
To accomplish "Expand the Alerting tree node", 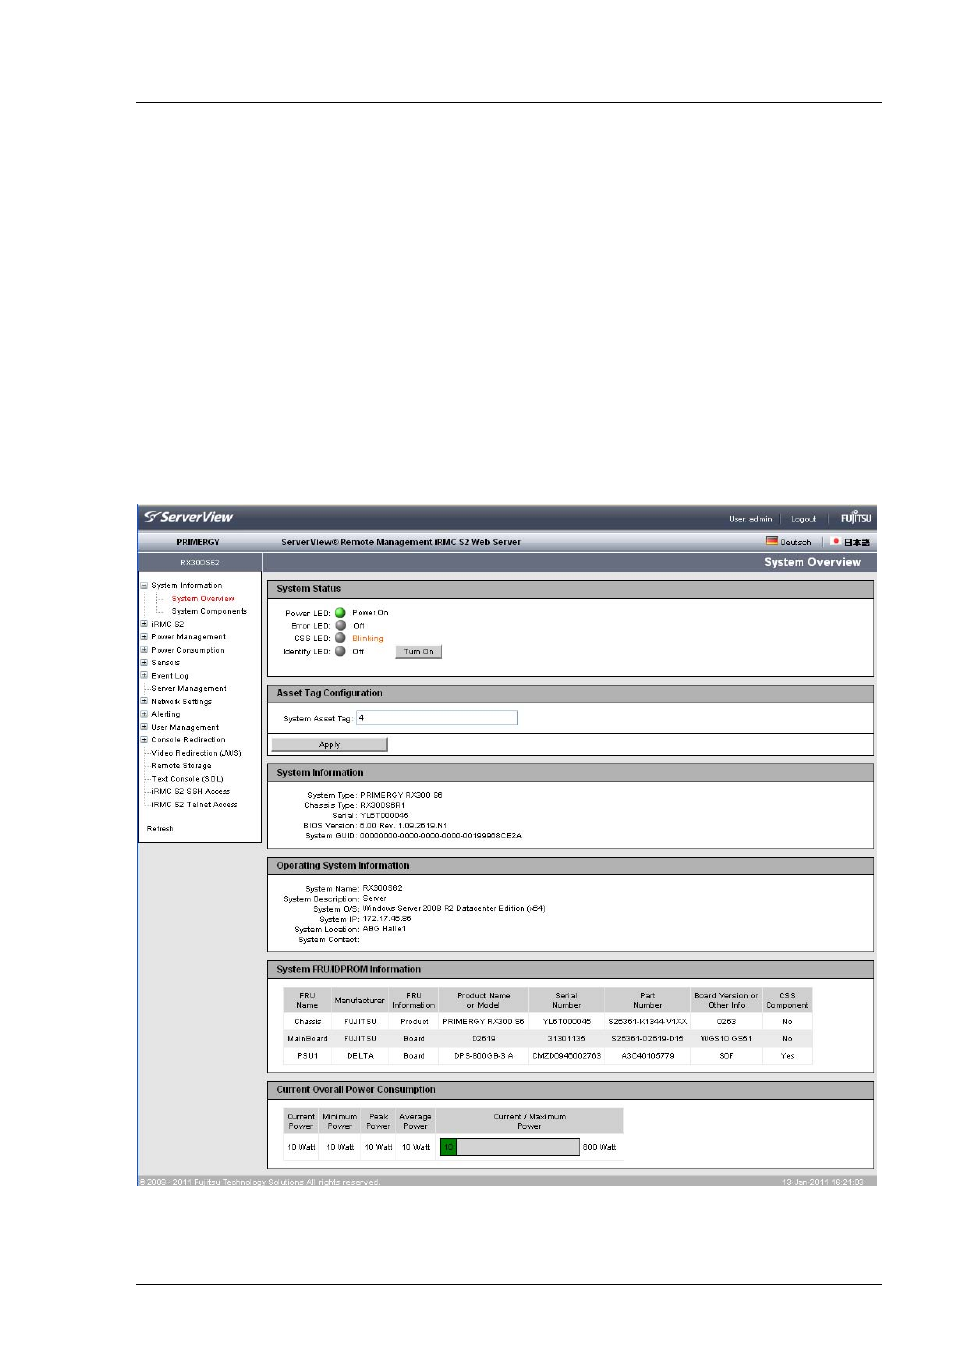I will [x=144, y=714].
